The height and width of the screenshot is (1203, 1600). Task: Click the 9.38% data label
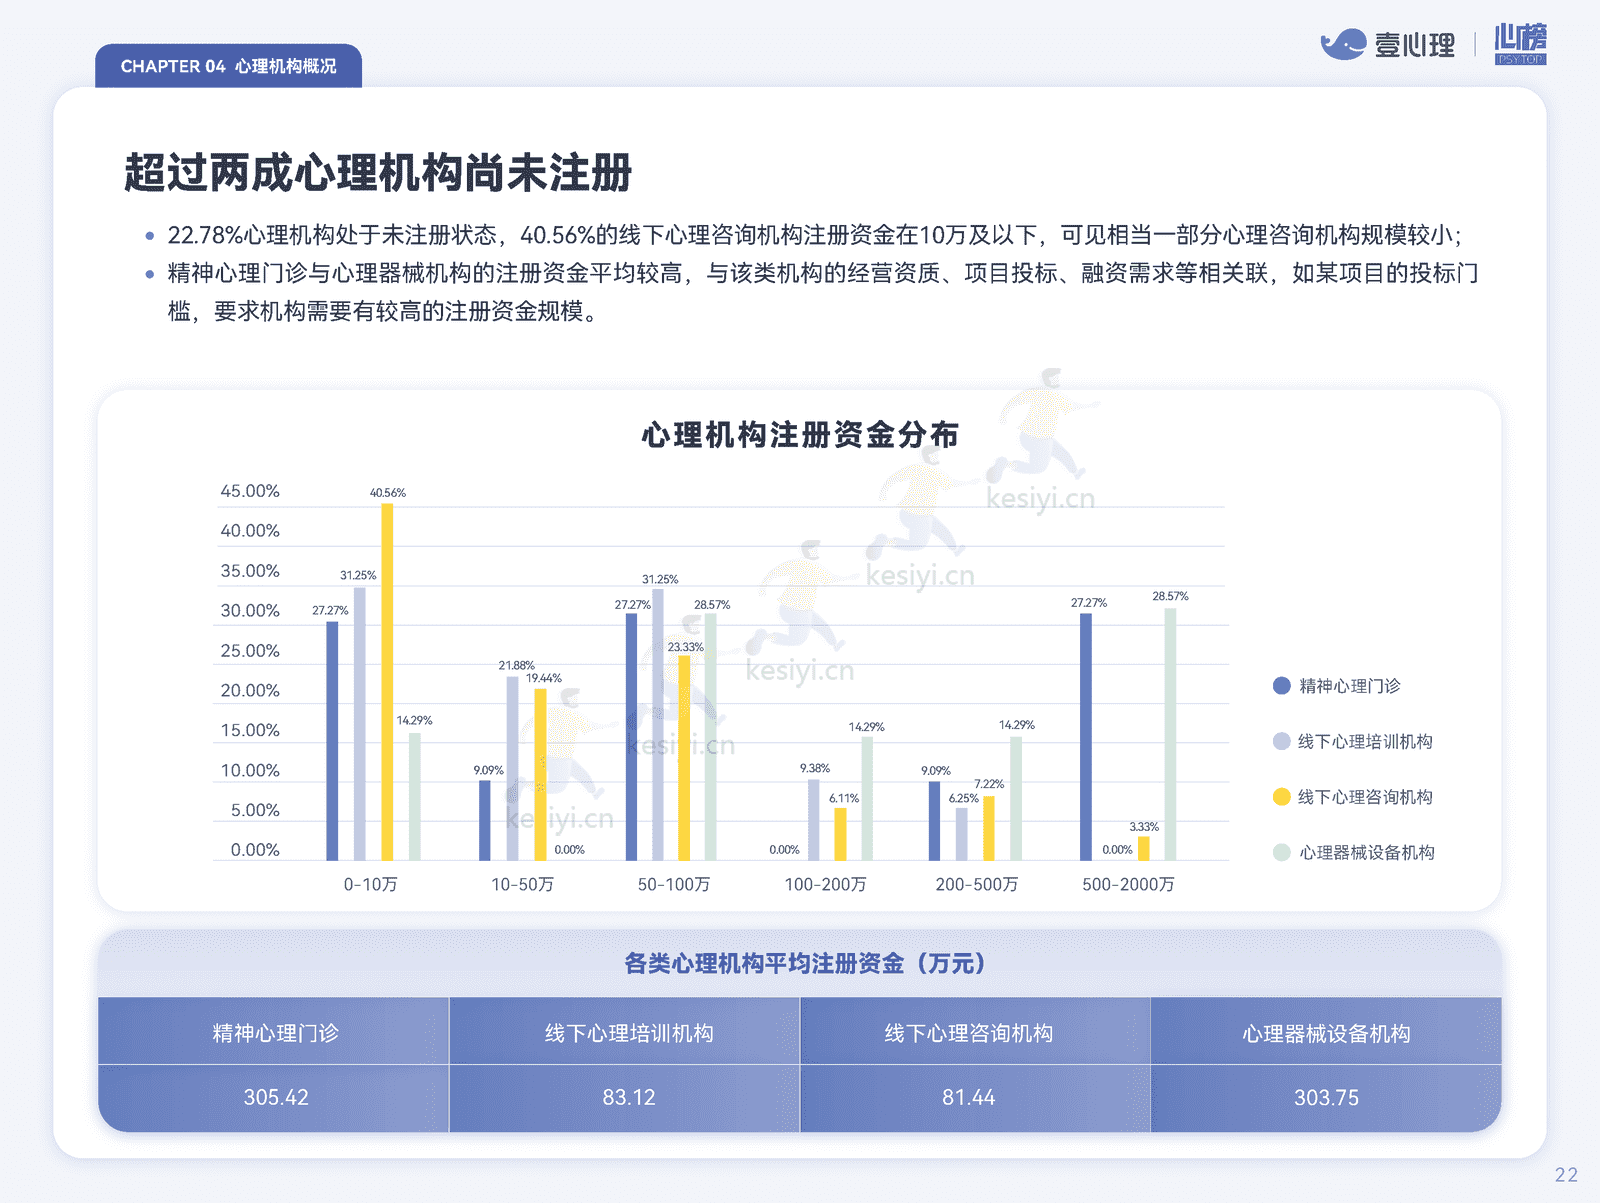coord(815,769)
